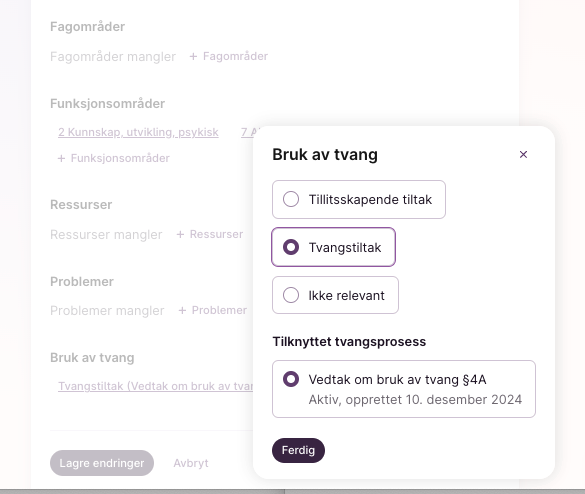Click the plus icon before Funksjonsområder
This screenshot has width=585, height=494.
point(61,158)
